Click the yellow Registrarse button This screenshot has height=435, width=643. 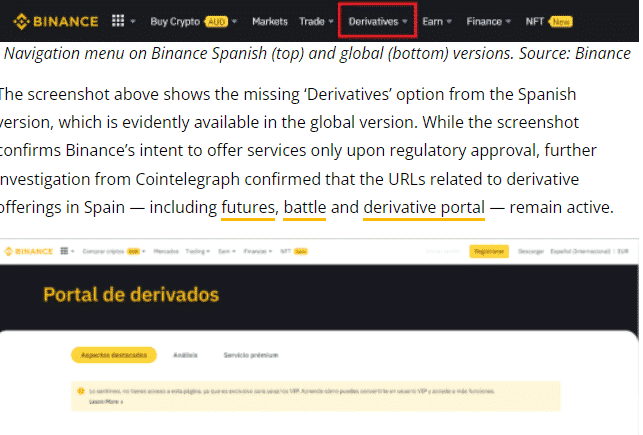tap(489, 251)
